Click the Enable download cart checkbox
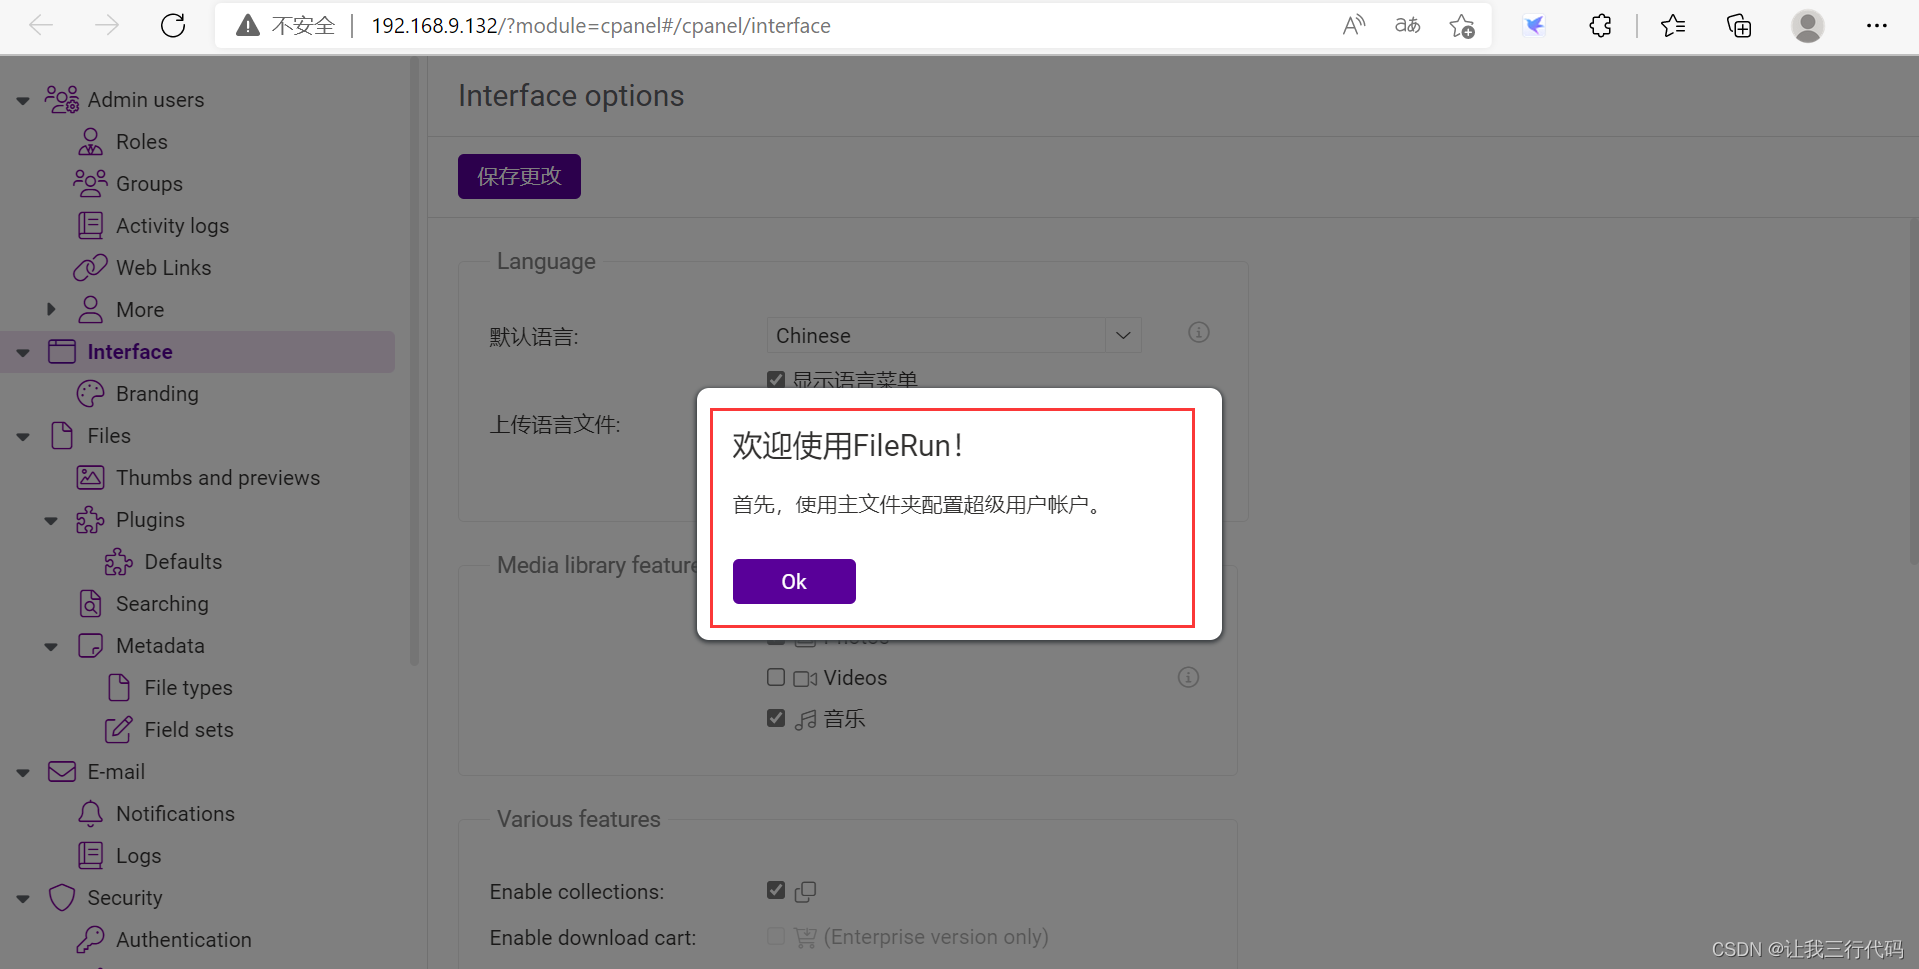Image resolution: width=1919 pixels, height=969 pixels. (x=776, y=936)
